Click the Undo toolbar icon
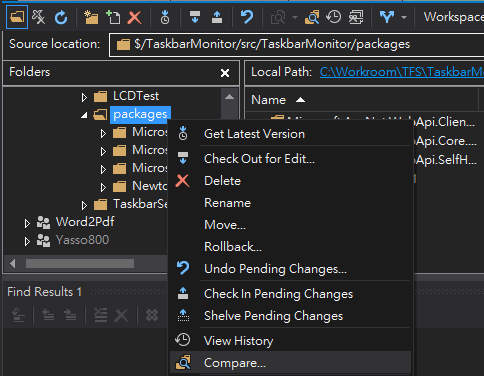 coord(247,17)
